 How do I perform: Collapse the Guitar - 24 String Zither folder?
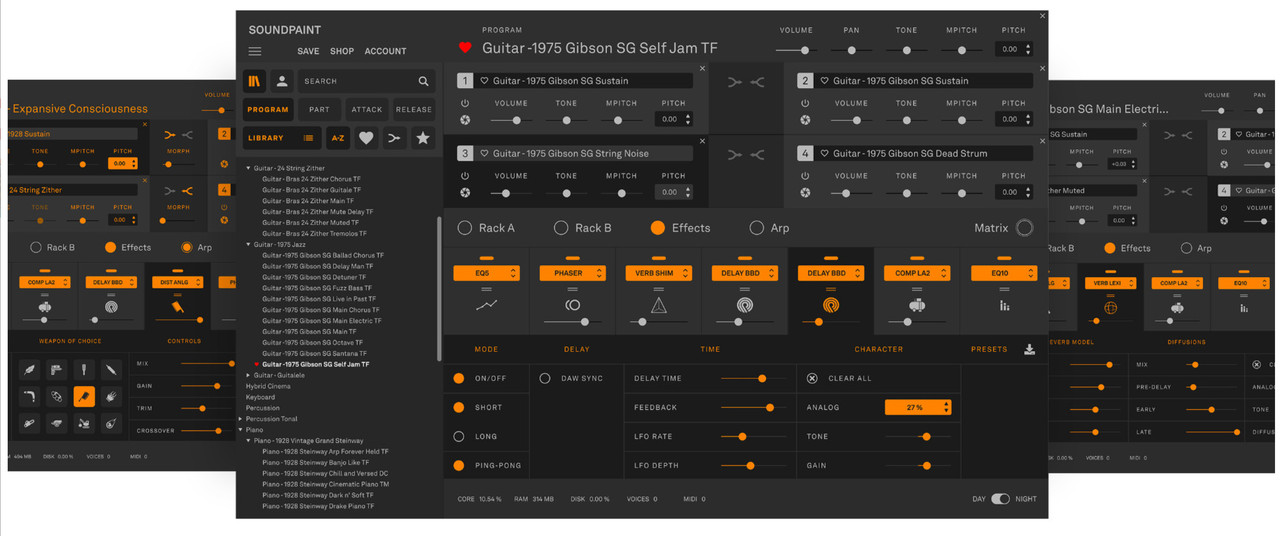pos(249,168)
